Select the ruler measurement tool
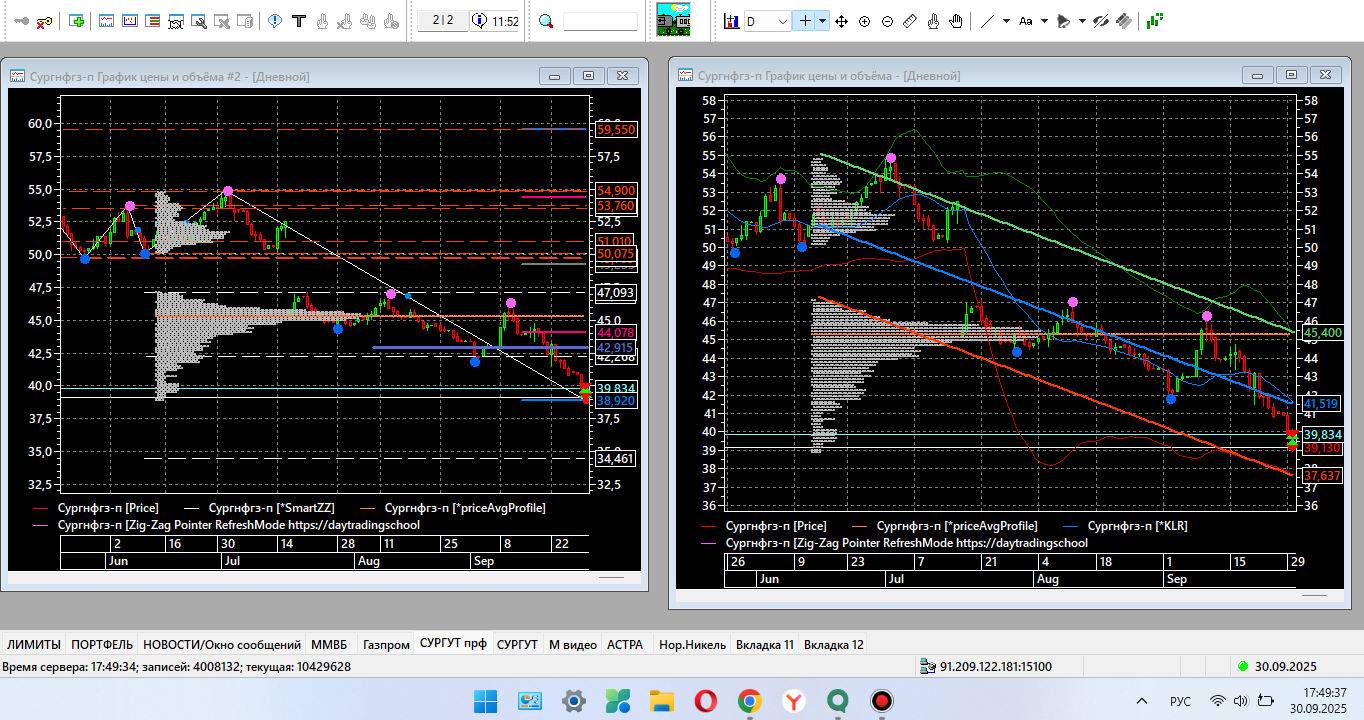The image size is (1364, 720). click(910, 21)
